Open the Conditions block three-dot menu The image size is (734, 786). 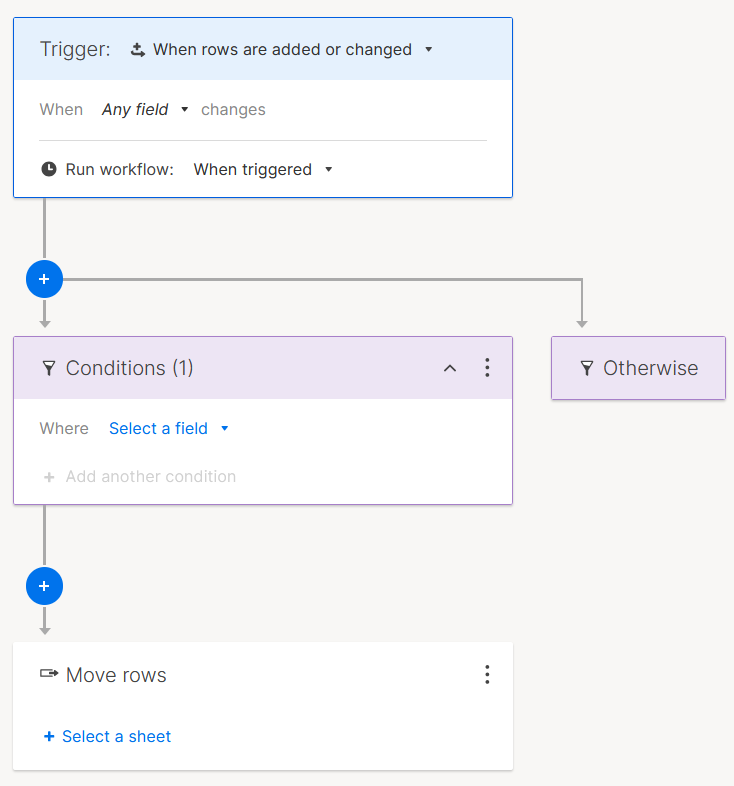pos(487,368)
